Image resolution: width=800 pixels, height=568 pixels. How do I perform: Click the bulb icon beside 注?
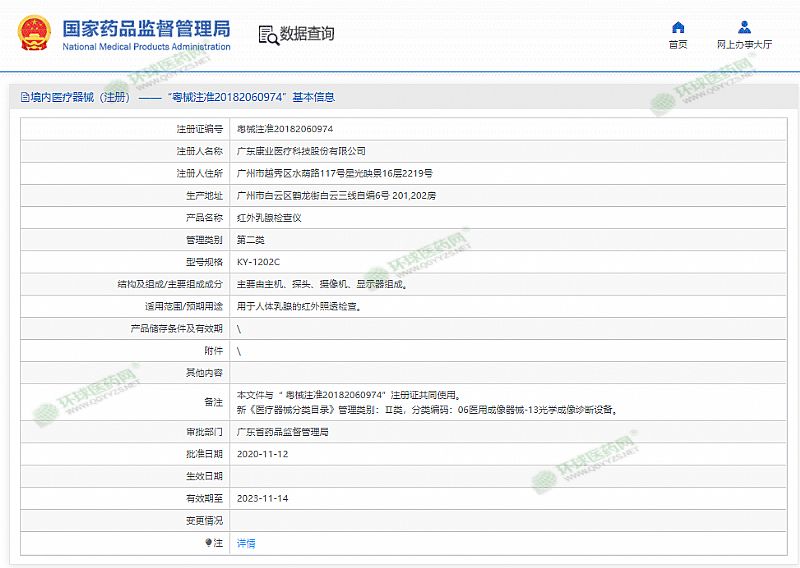pyautogui.click(x=208, y=542)
